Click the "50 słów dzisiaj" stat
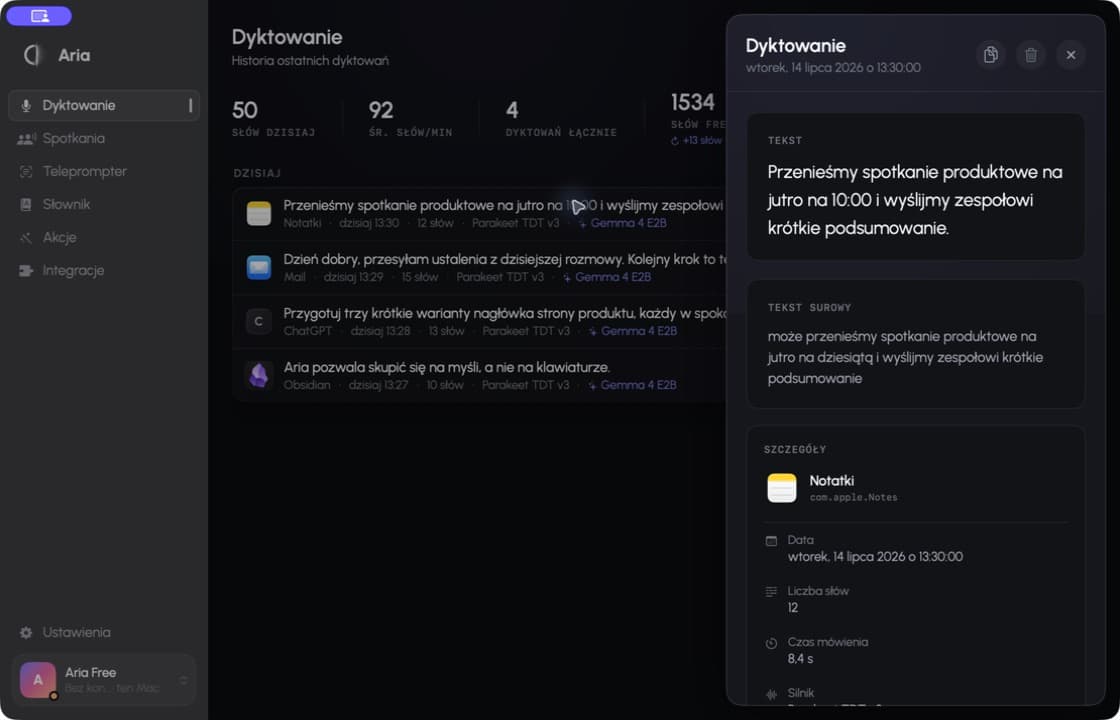The image size is (1120, 720). (274, 119)
